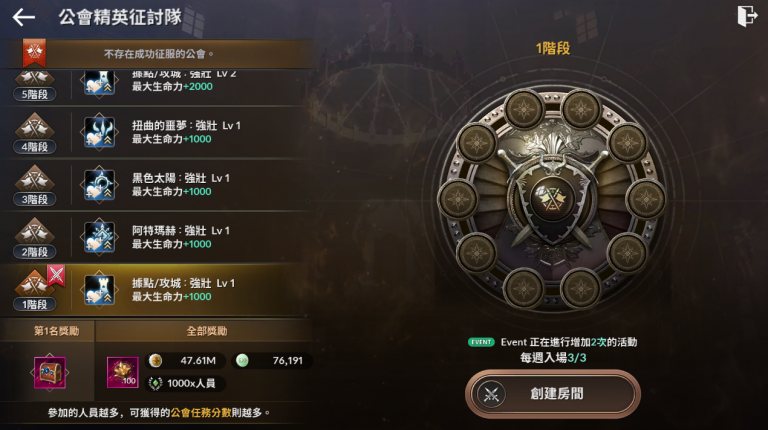Select the 5階段 stage badge
768x430 pixels.
tap(35, 86)
